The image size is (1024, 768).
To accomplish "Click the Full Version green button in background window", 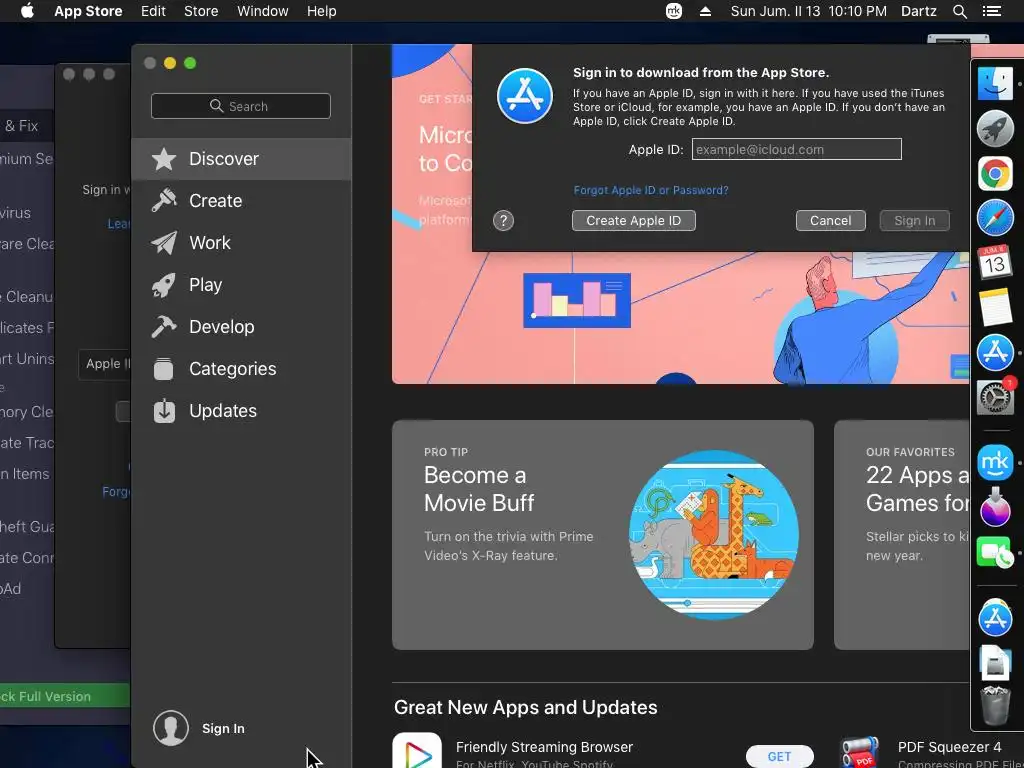I will (65, 696).
